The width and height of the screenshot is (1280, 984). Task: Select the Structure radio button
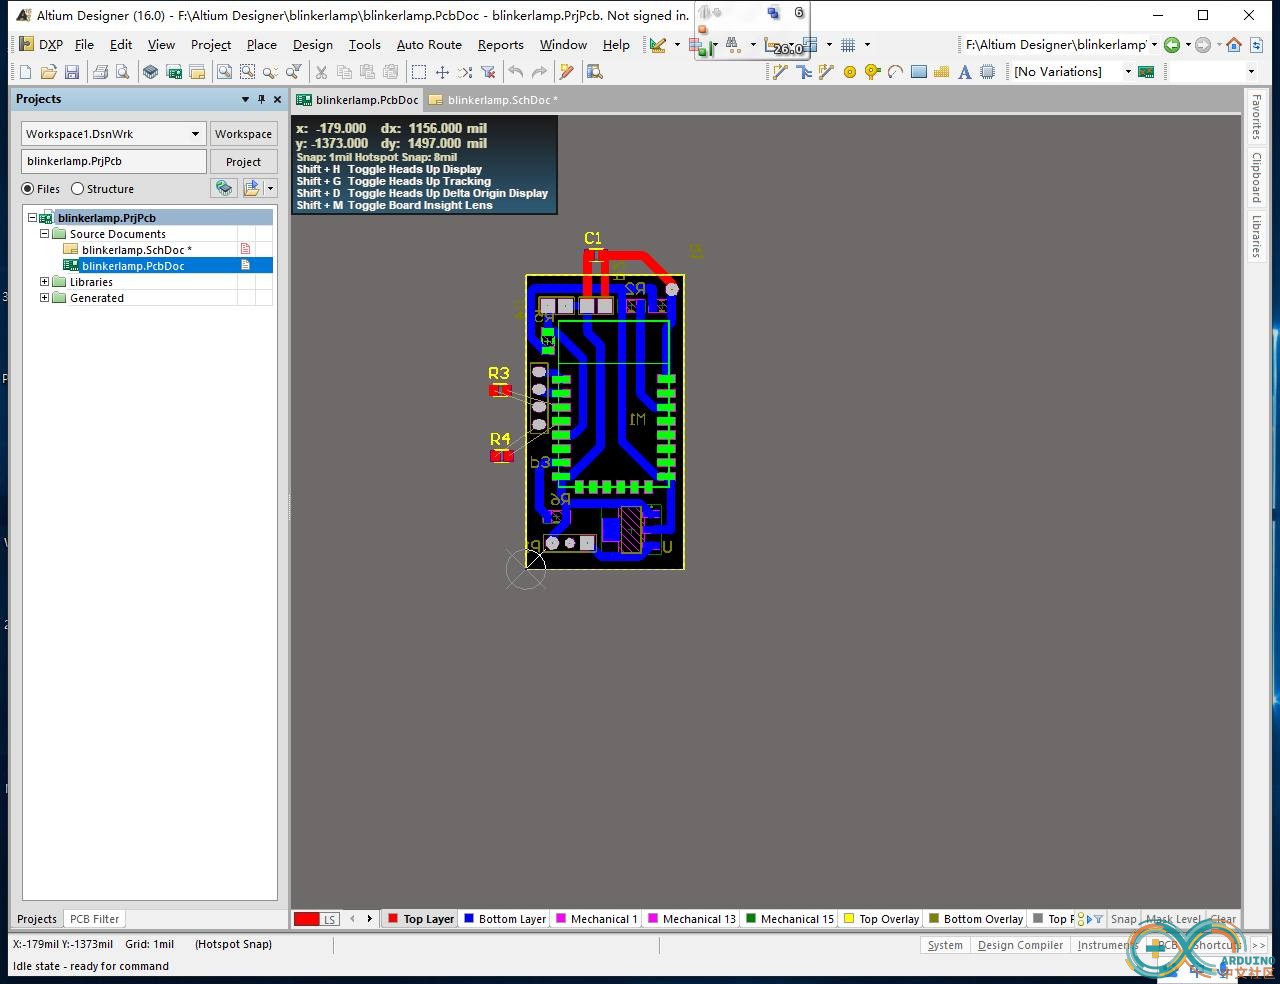click(x=77, y=189)
